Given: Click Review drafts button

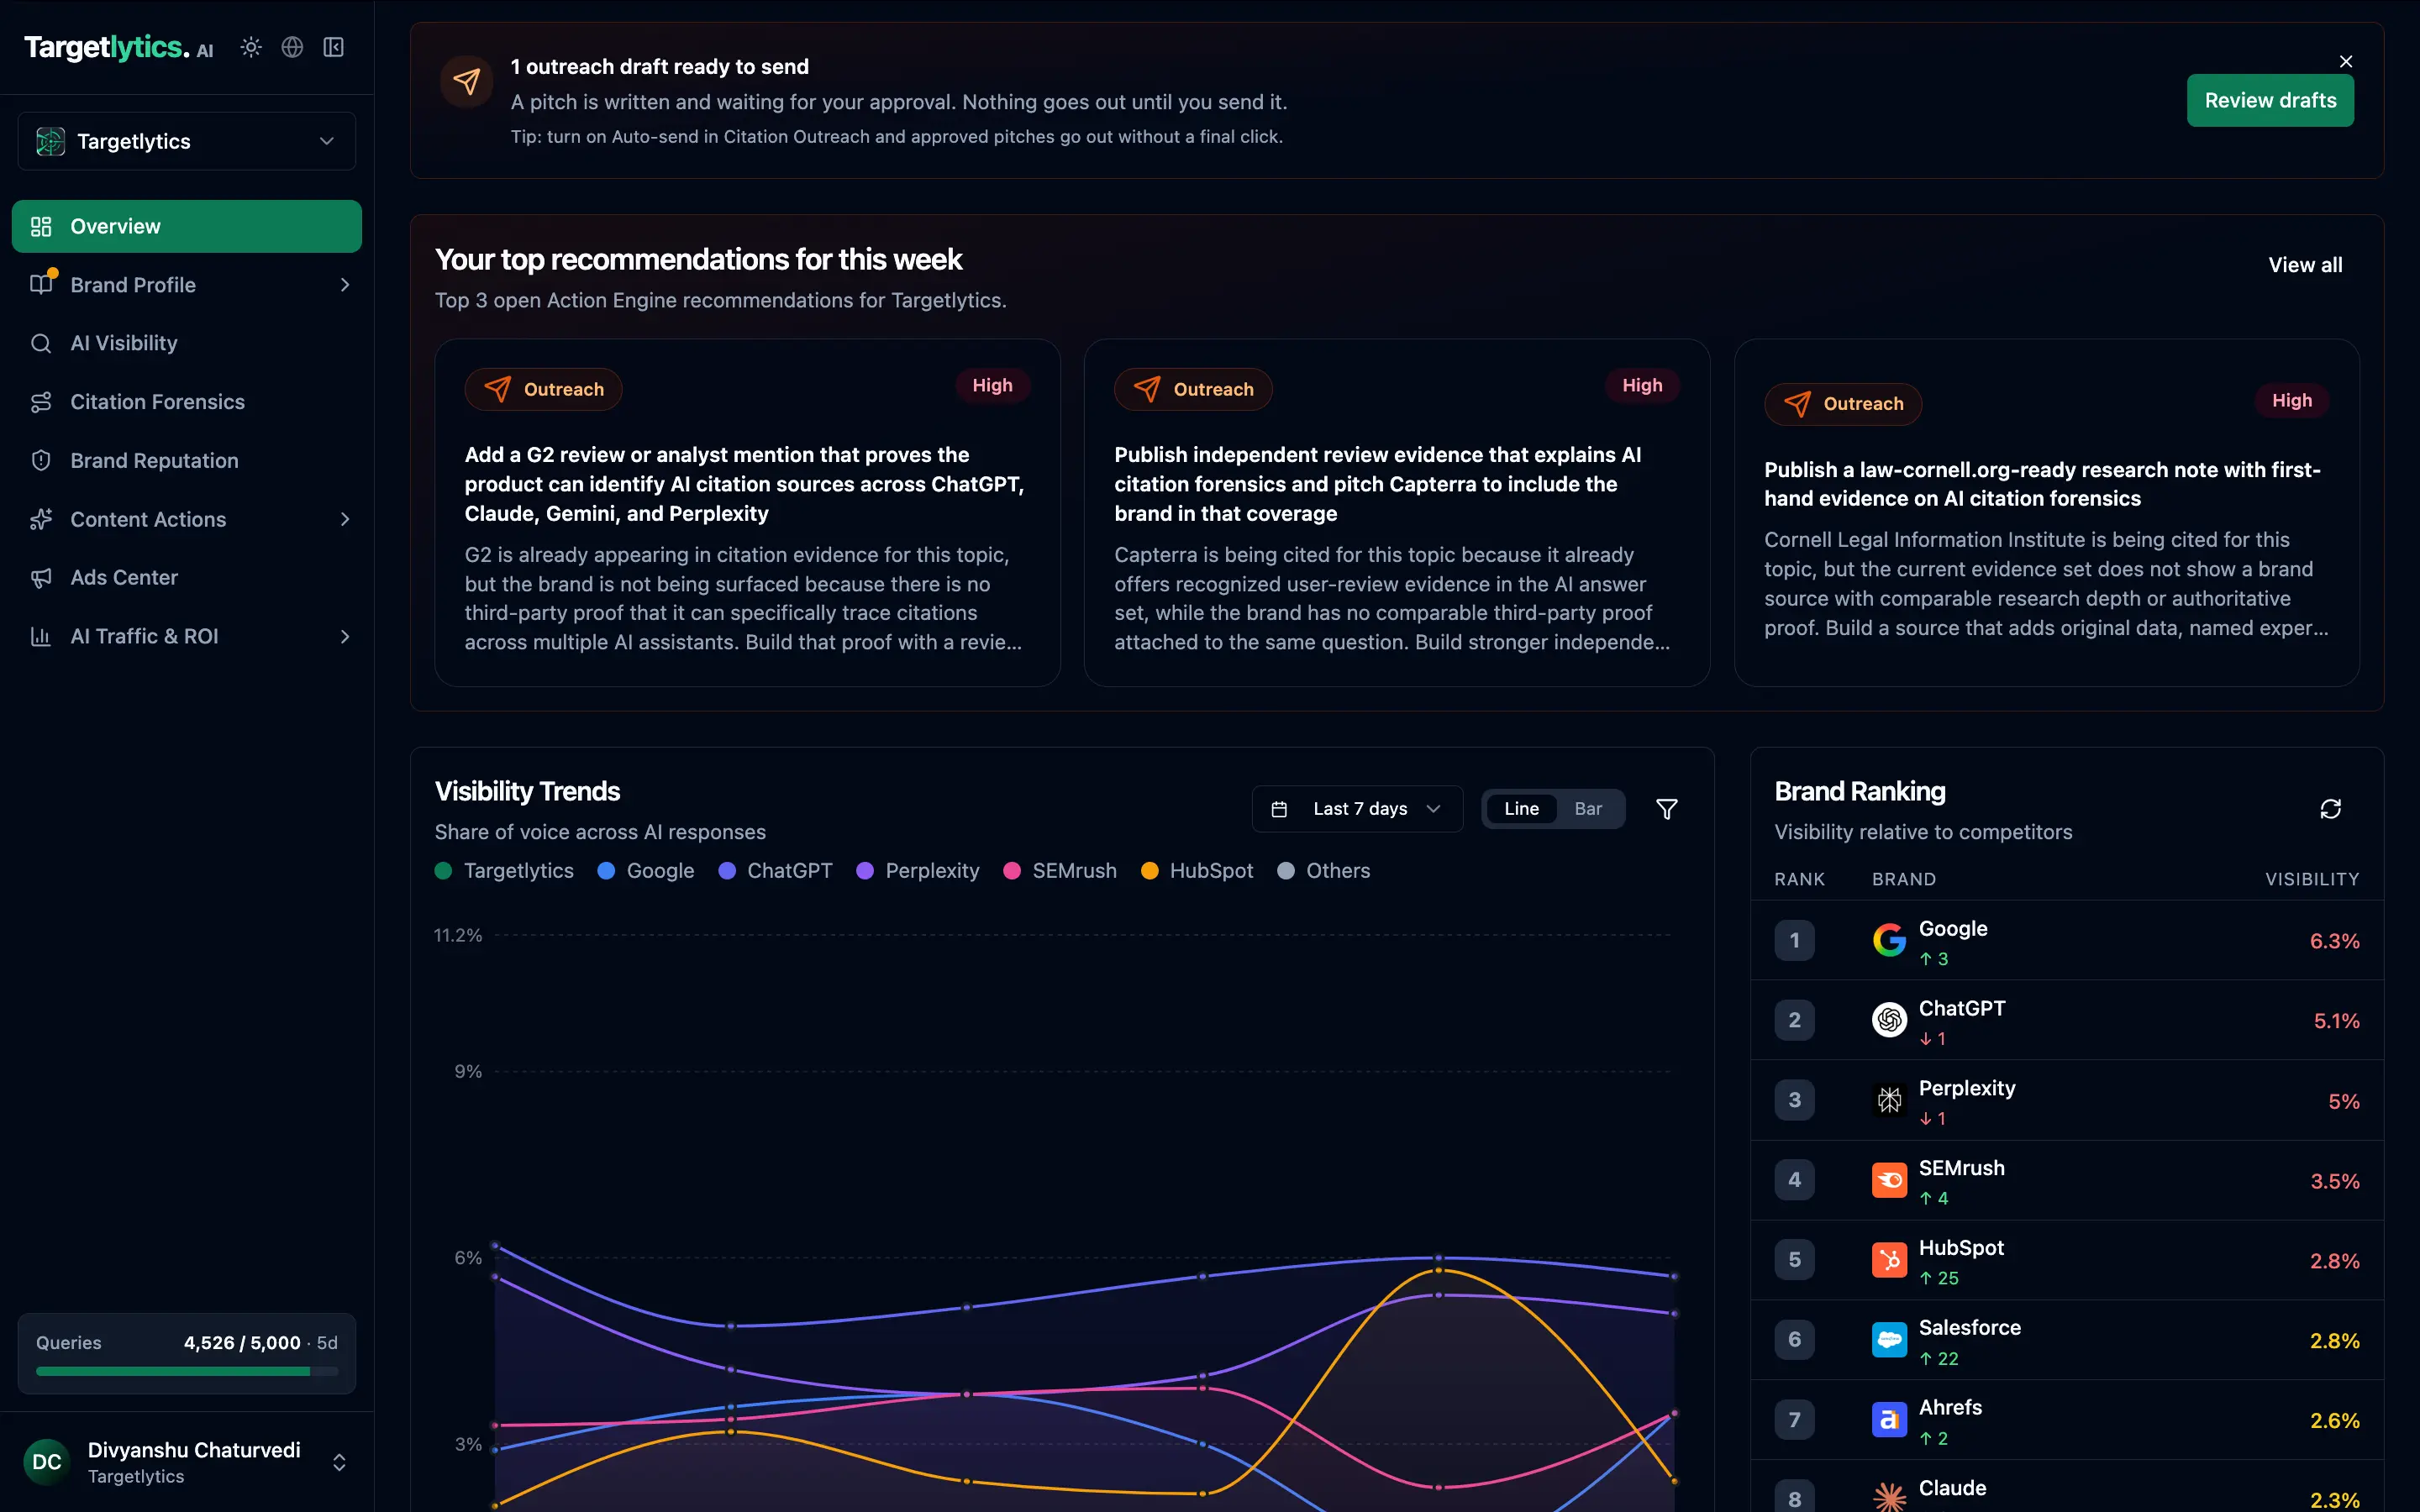Looking at the screenshot, I should pyautogui.click(x=2270, y=101).
